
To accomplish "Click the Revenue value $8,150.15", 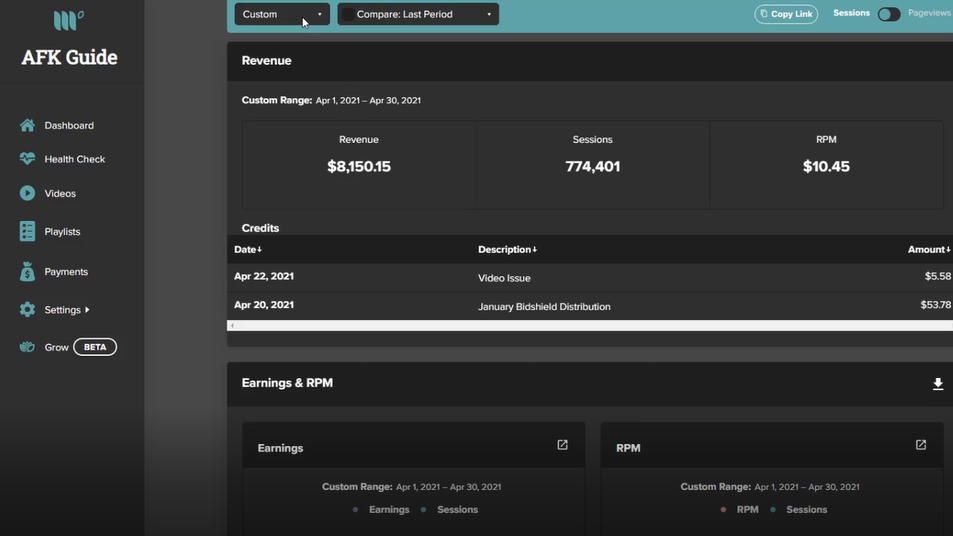I will [x=359, y=167].
